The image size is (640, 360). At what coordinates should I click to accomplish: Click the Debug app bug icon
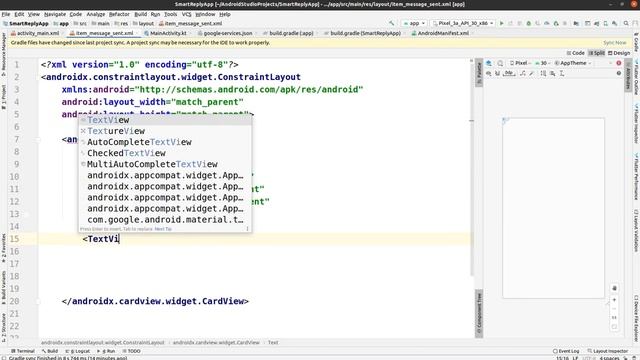[x=528, y=23]
